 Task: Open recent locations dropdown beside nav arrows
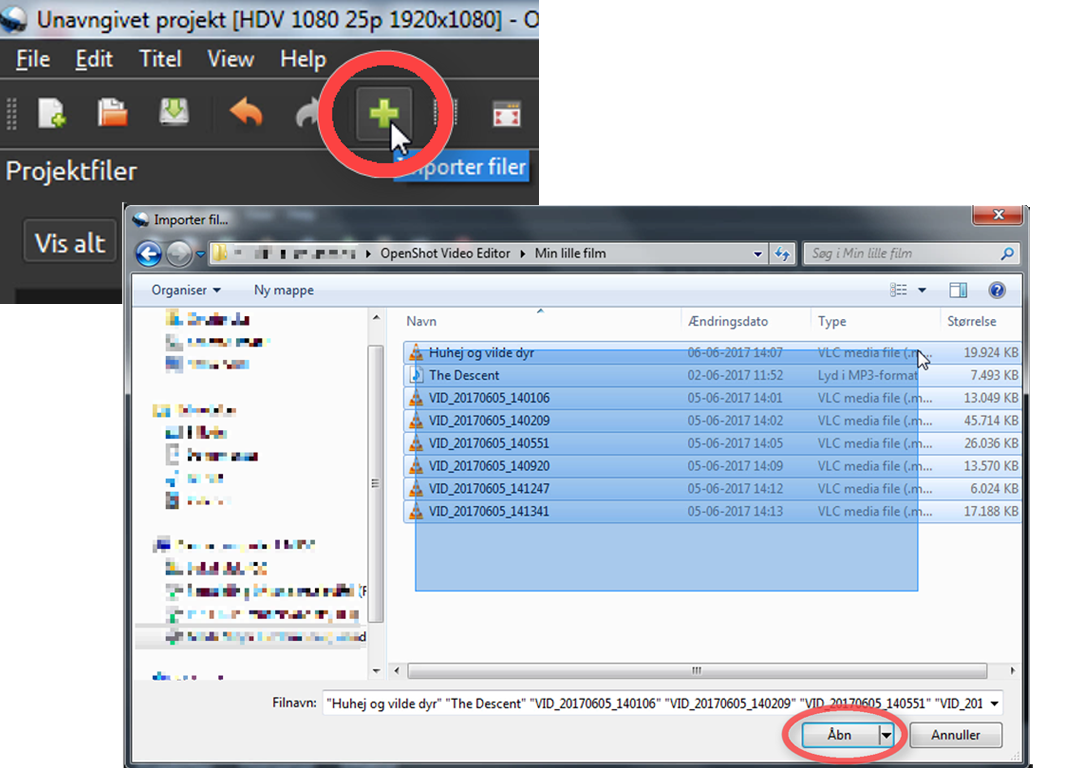(x=200, y=254)
